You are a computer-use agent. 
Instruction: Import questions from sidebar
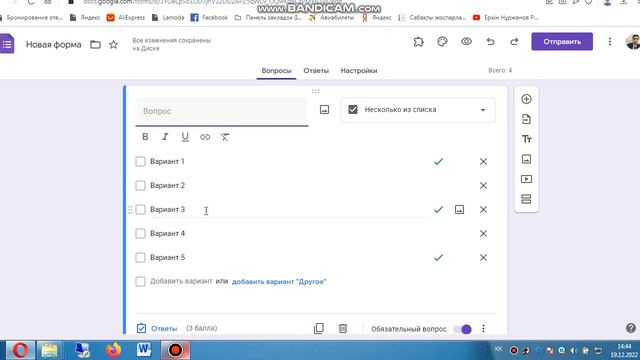coord(526,119)
